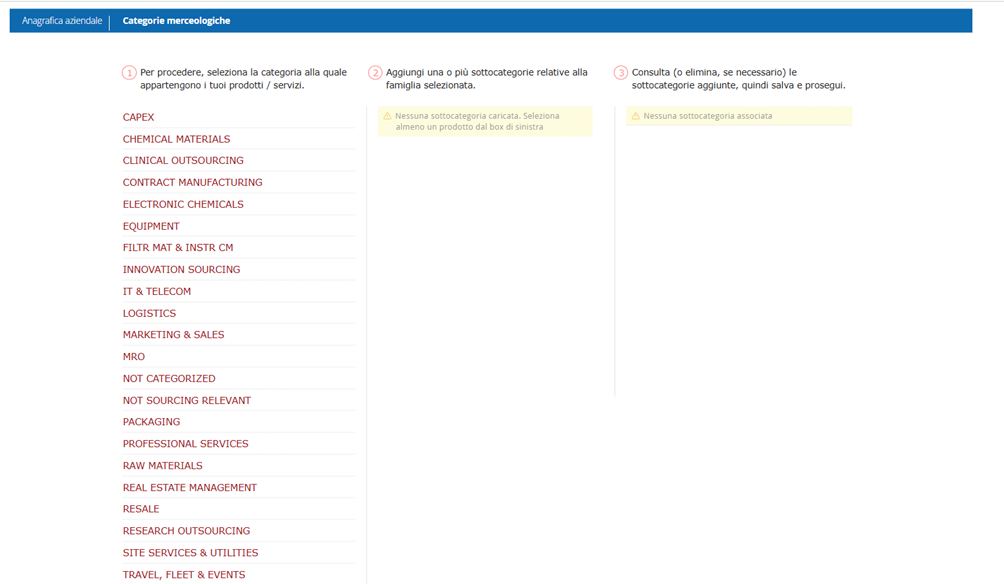Click the RESALE category

141,508
